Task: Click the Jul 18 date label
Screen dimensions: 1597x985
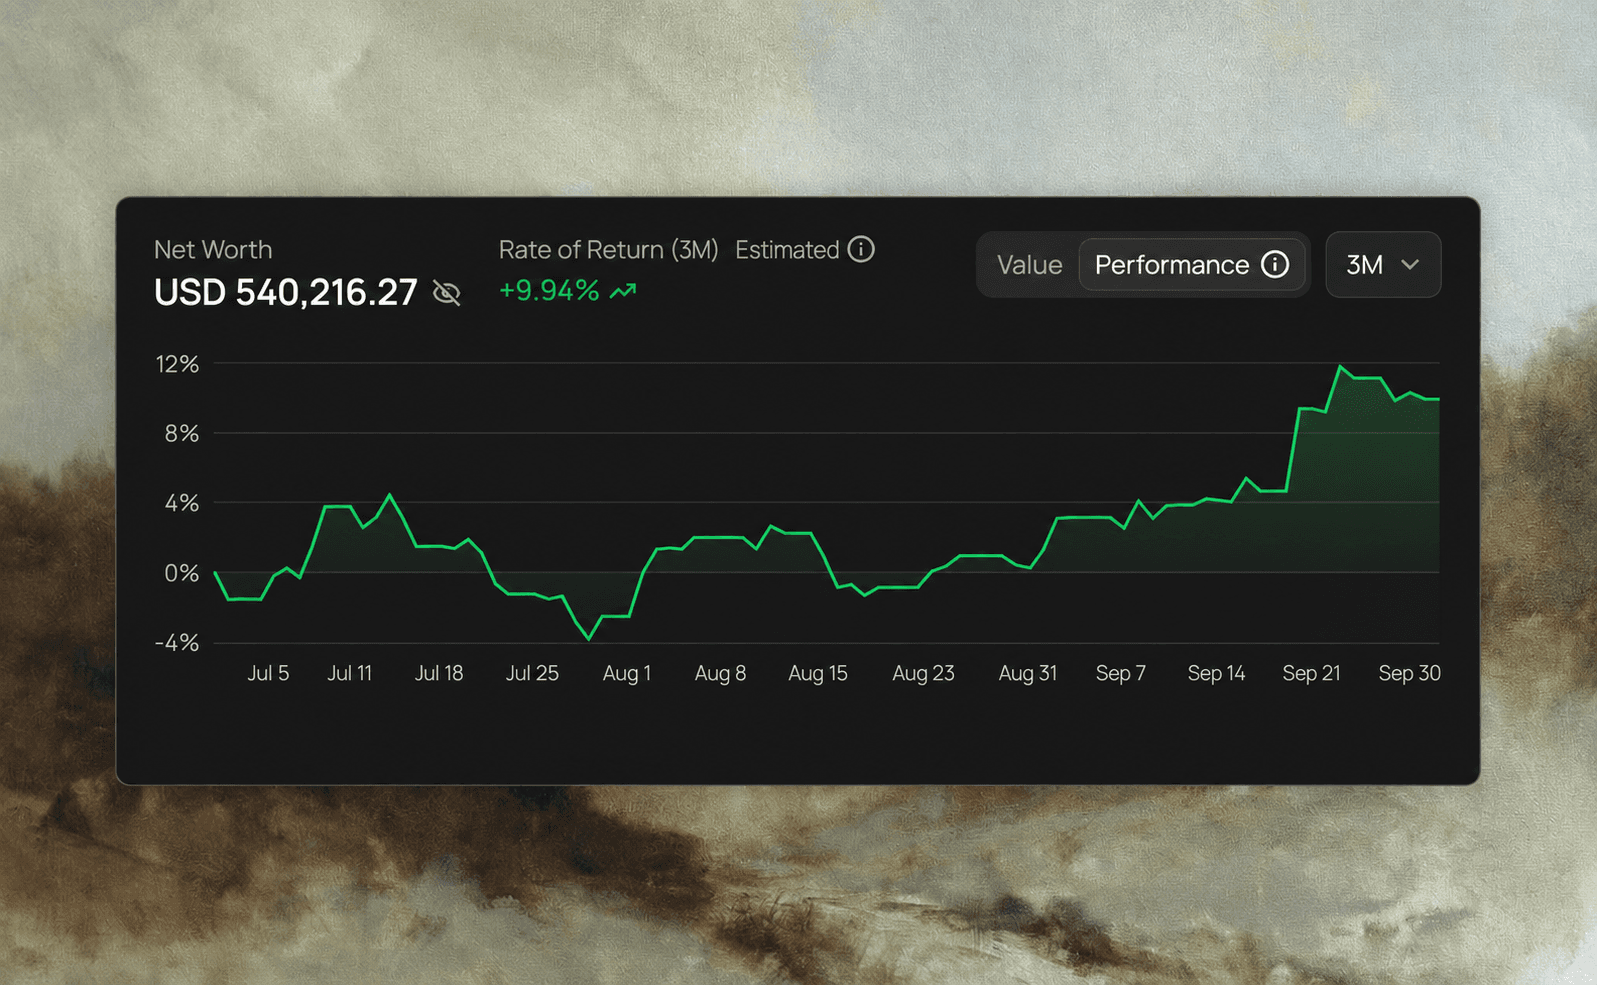Action: click(439, 673)
